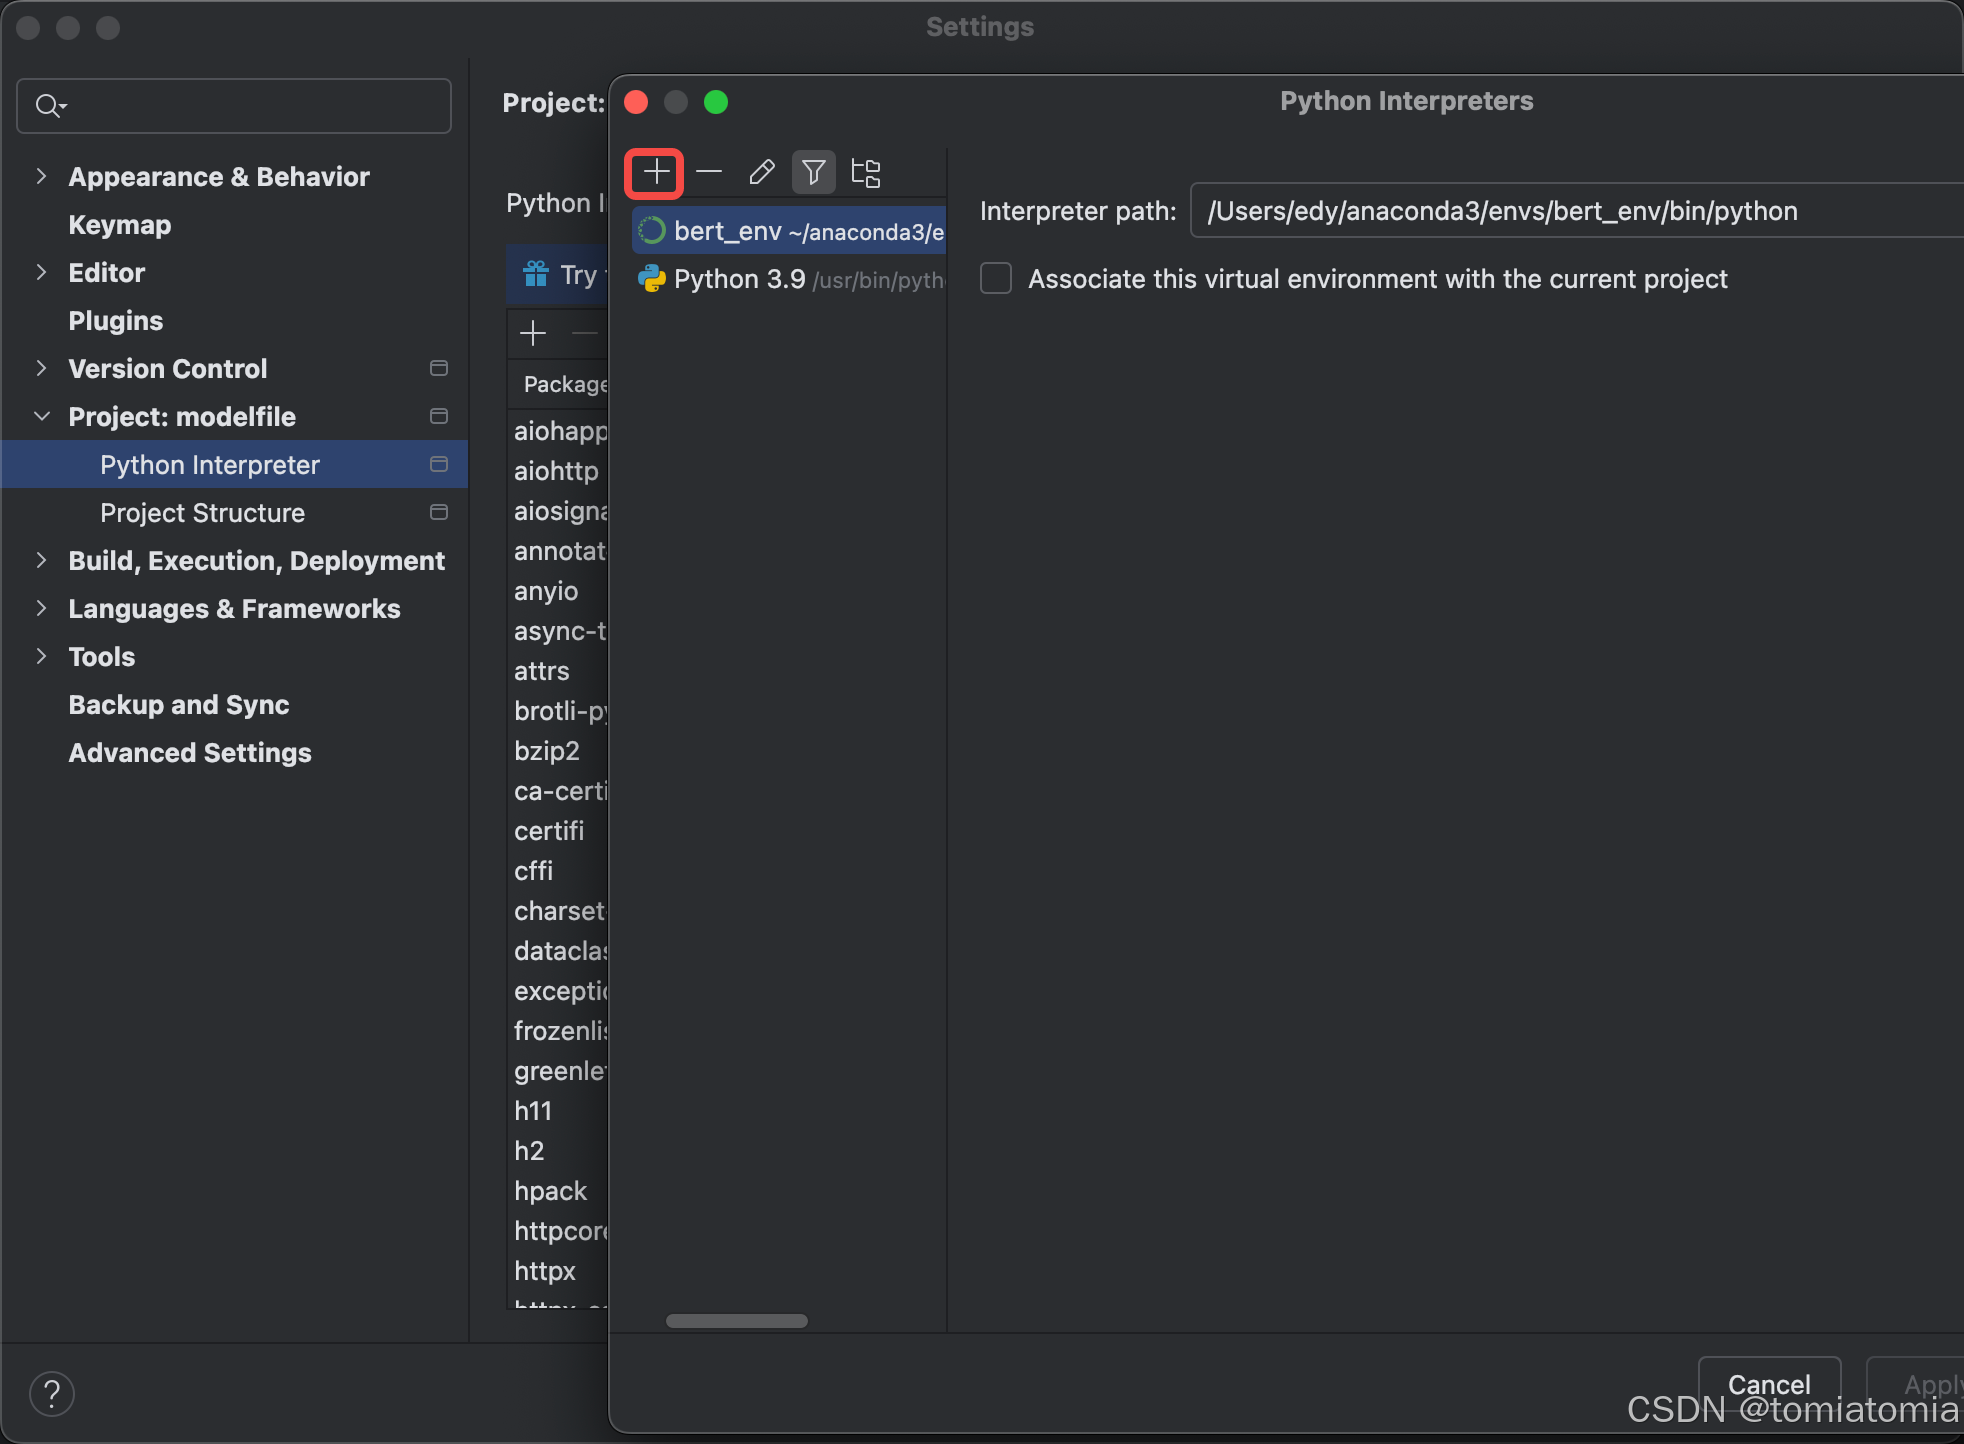1964x1444 pixels.
Task: Click the help question mark icon
Action: tap(52, 1393)
